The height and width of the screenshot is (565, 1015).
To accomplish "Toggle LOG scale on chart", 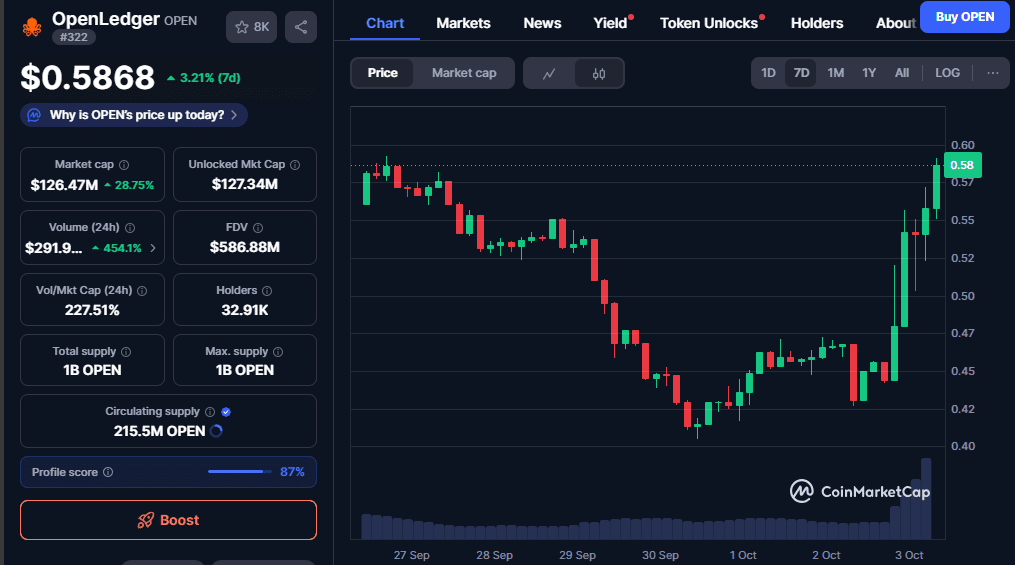I will (947, 73).
